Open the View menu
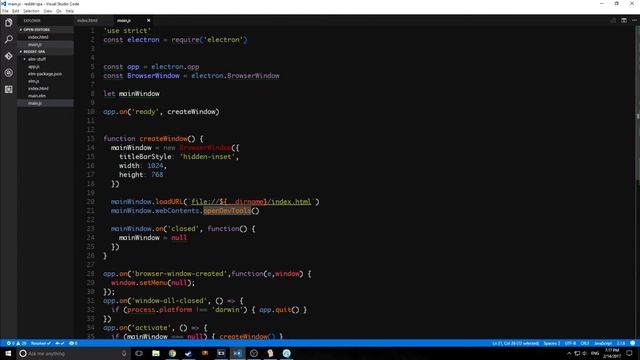The image size is (640, 360). tap(48, 11)
